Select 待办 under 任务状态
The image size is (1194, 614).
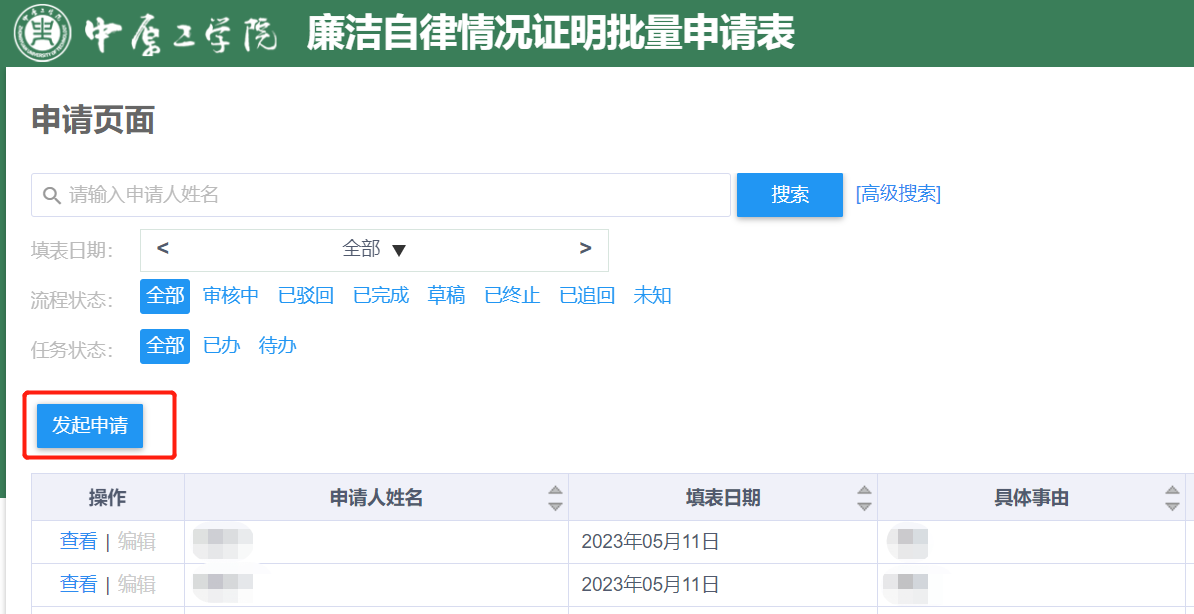coord(277,346)
